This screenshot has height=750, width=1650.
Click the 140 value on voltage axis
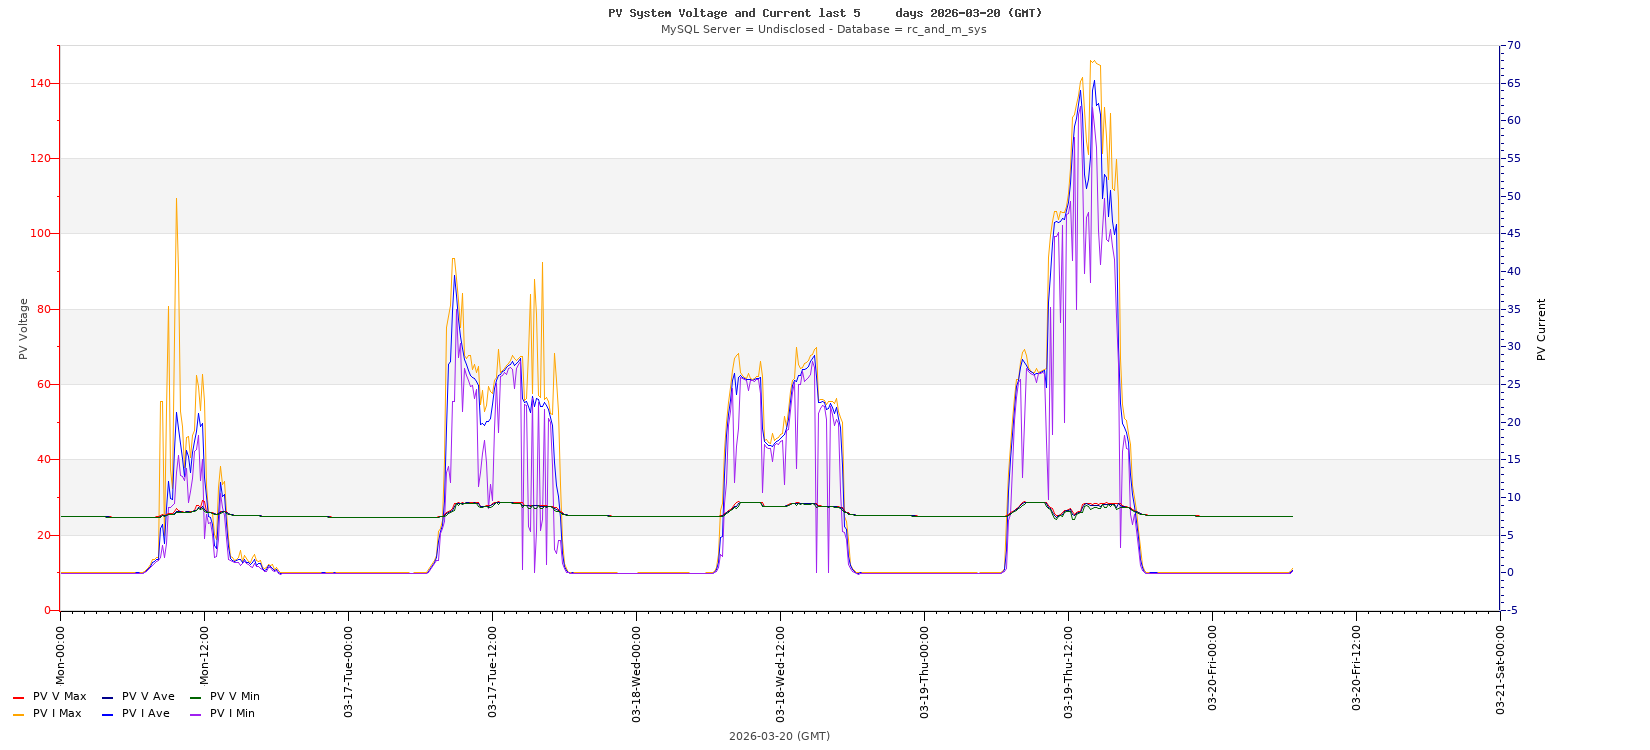tap(41, 83)
